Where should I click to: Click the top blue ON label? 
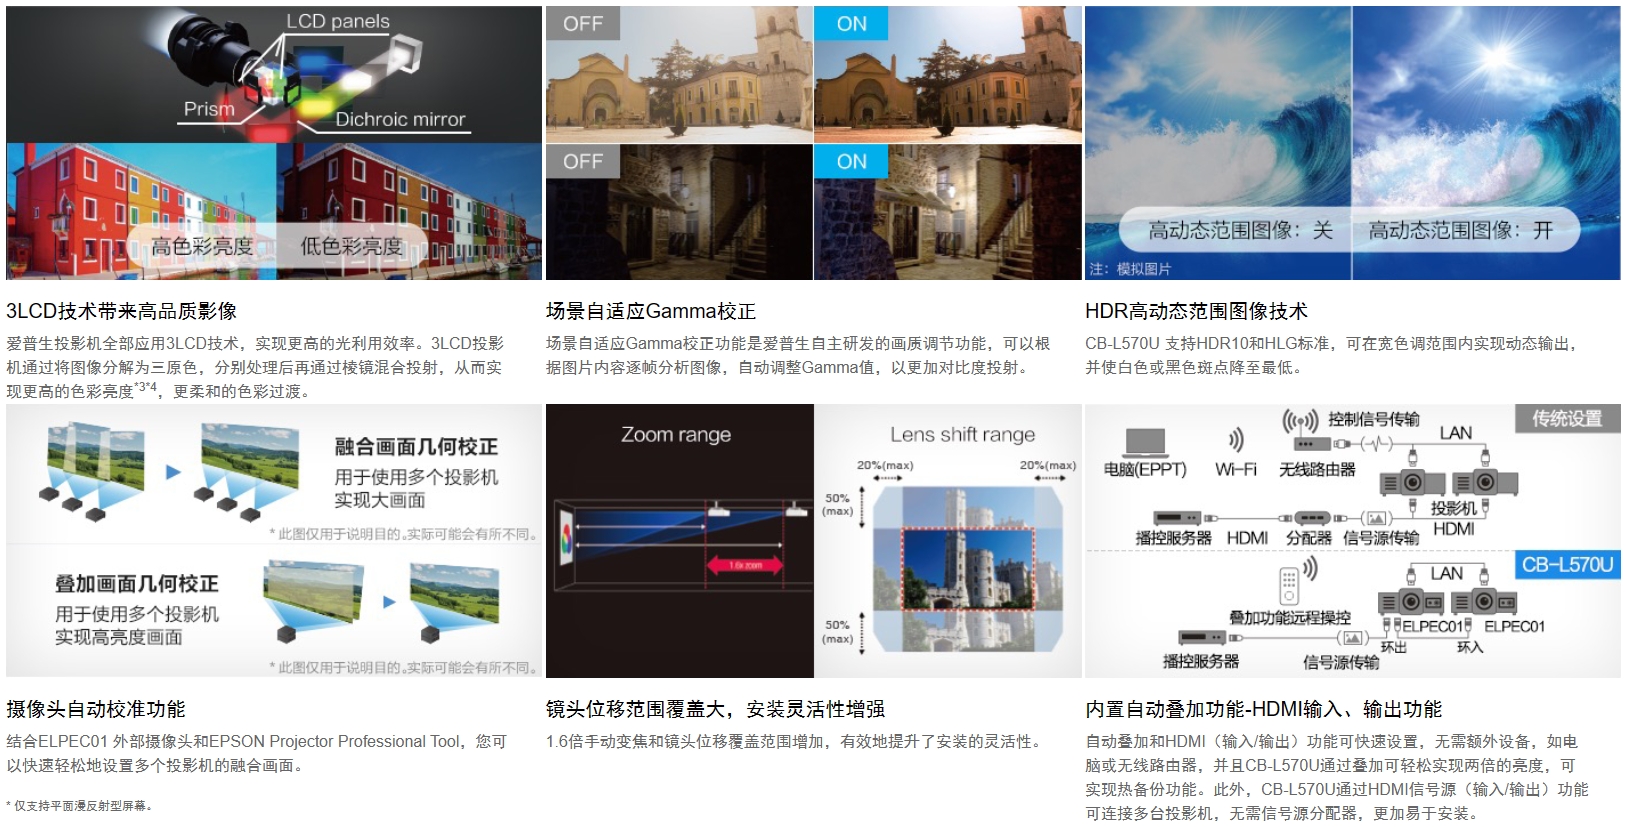(851, 24)
